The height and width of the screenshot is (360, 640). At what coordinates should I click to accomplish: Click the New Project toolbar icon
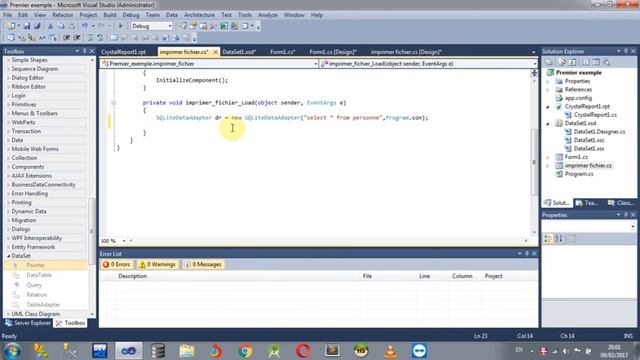pyautogui.click(x=11, y=26)
